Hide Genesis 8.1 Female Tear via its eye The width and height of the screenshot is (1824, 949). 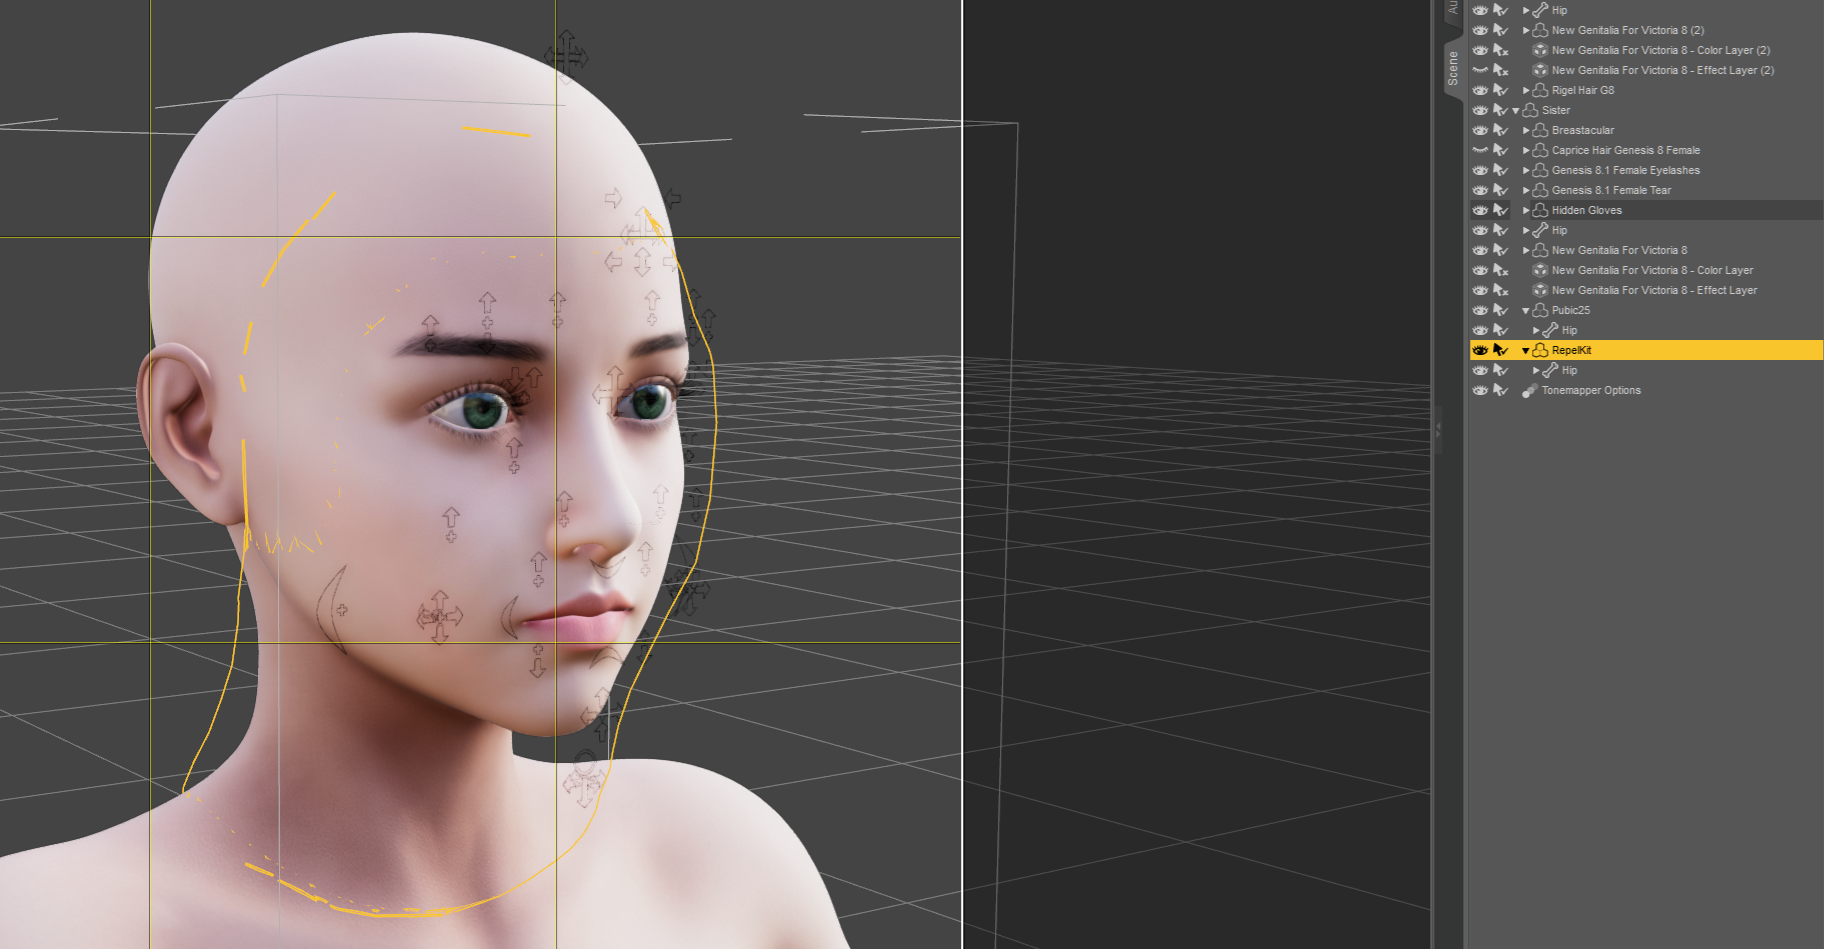(x=1480, y=190)
